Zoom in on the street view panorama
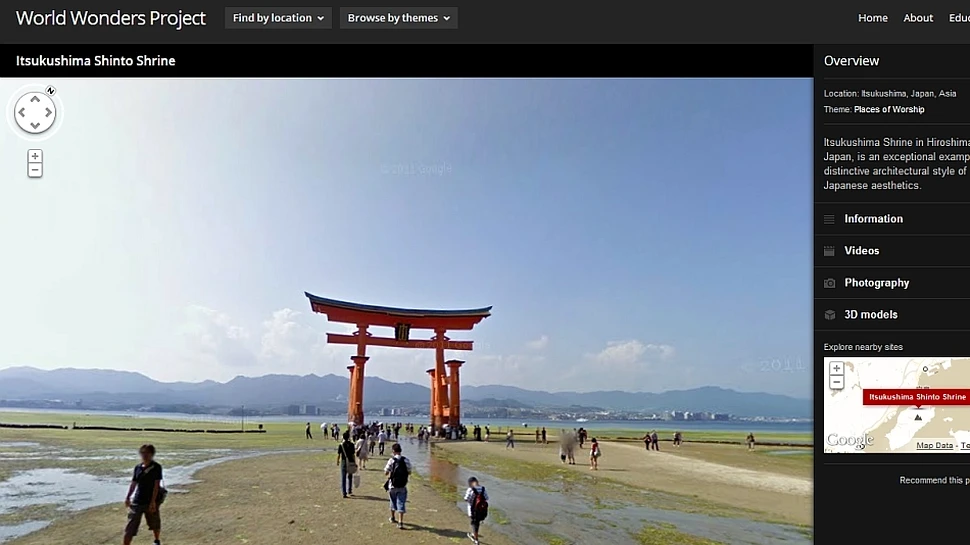 35,157
